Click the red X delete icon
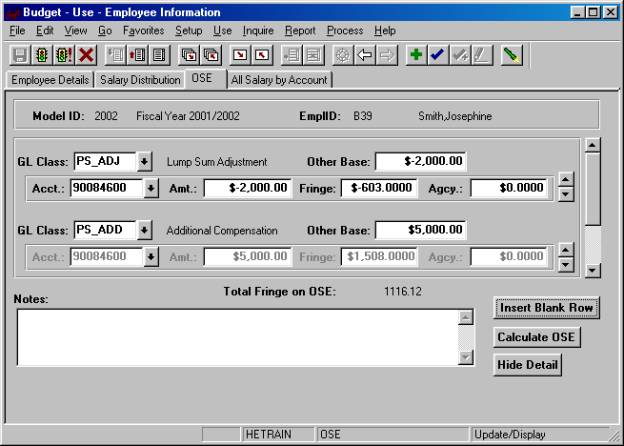 point(87,56)
